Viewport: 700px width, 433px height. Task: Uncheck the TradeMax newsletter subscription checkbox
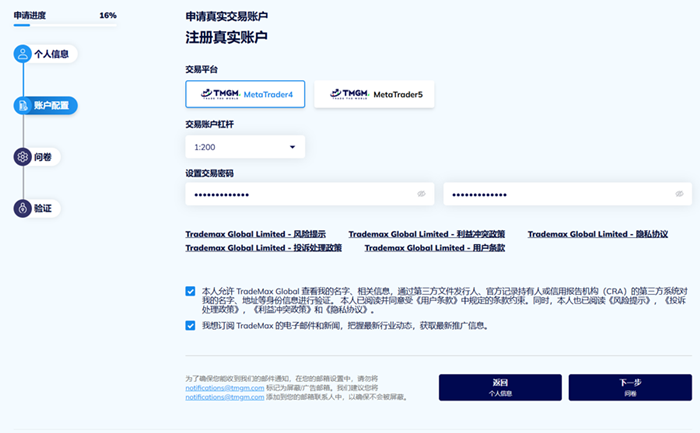pos(190,325)
